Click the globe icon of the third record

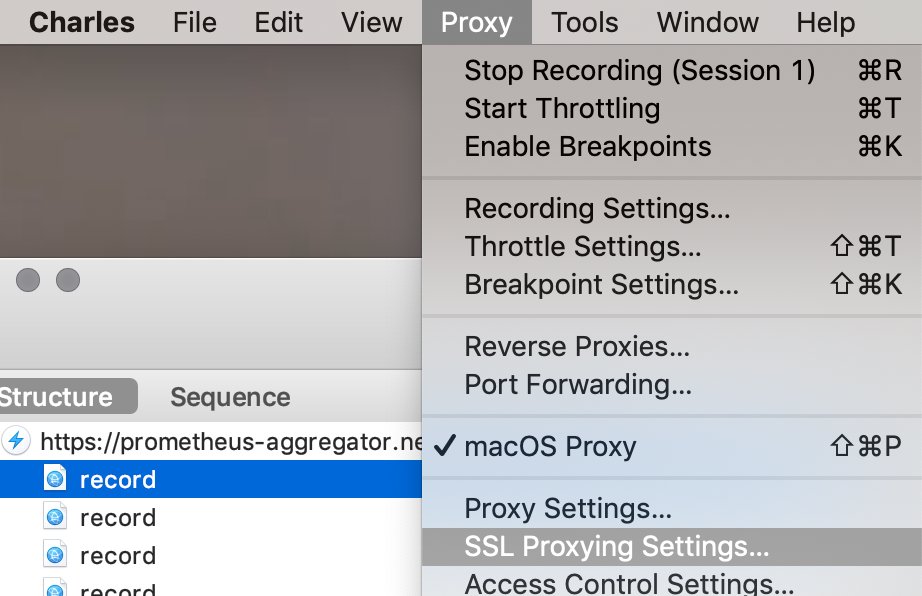click(55, 555)
